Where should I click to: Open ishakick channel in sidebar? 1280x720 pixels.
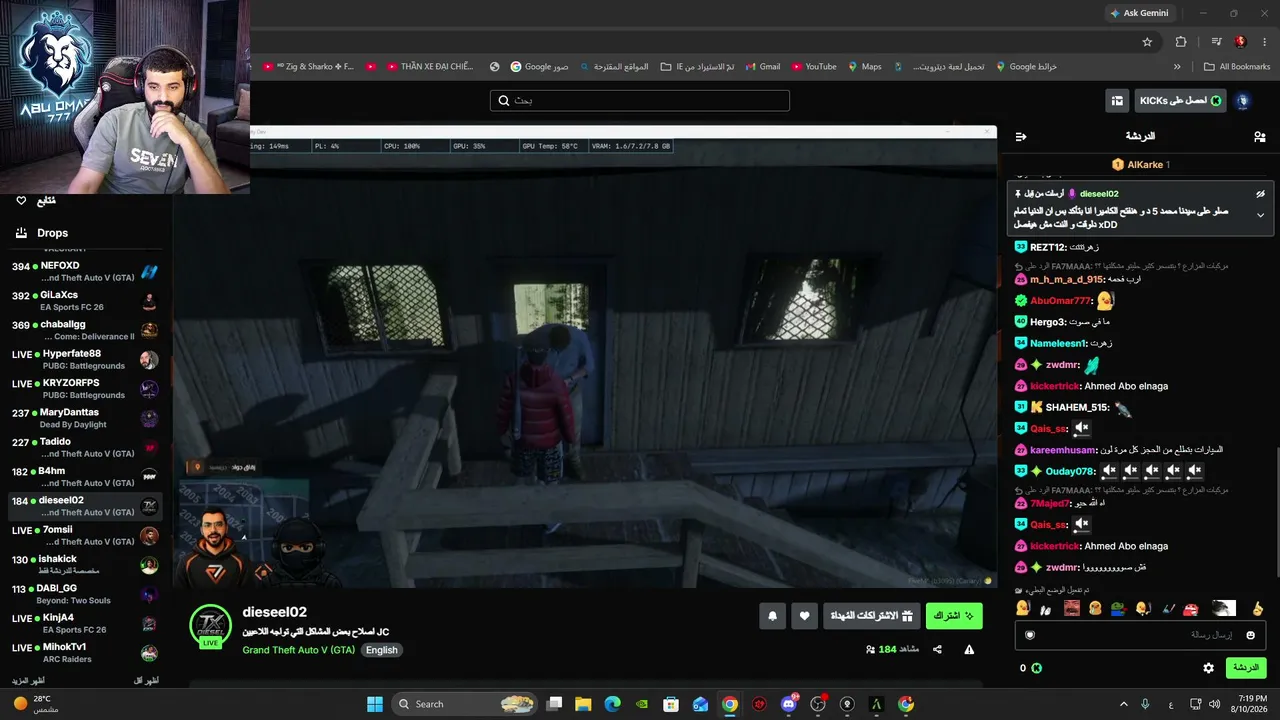[x=84, y=565]
